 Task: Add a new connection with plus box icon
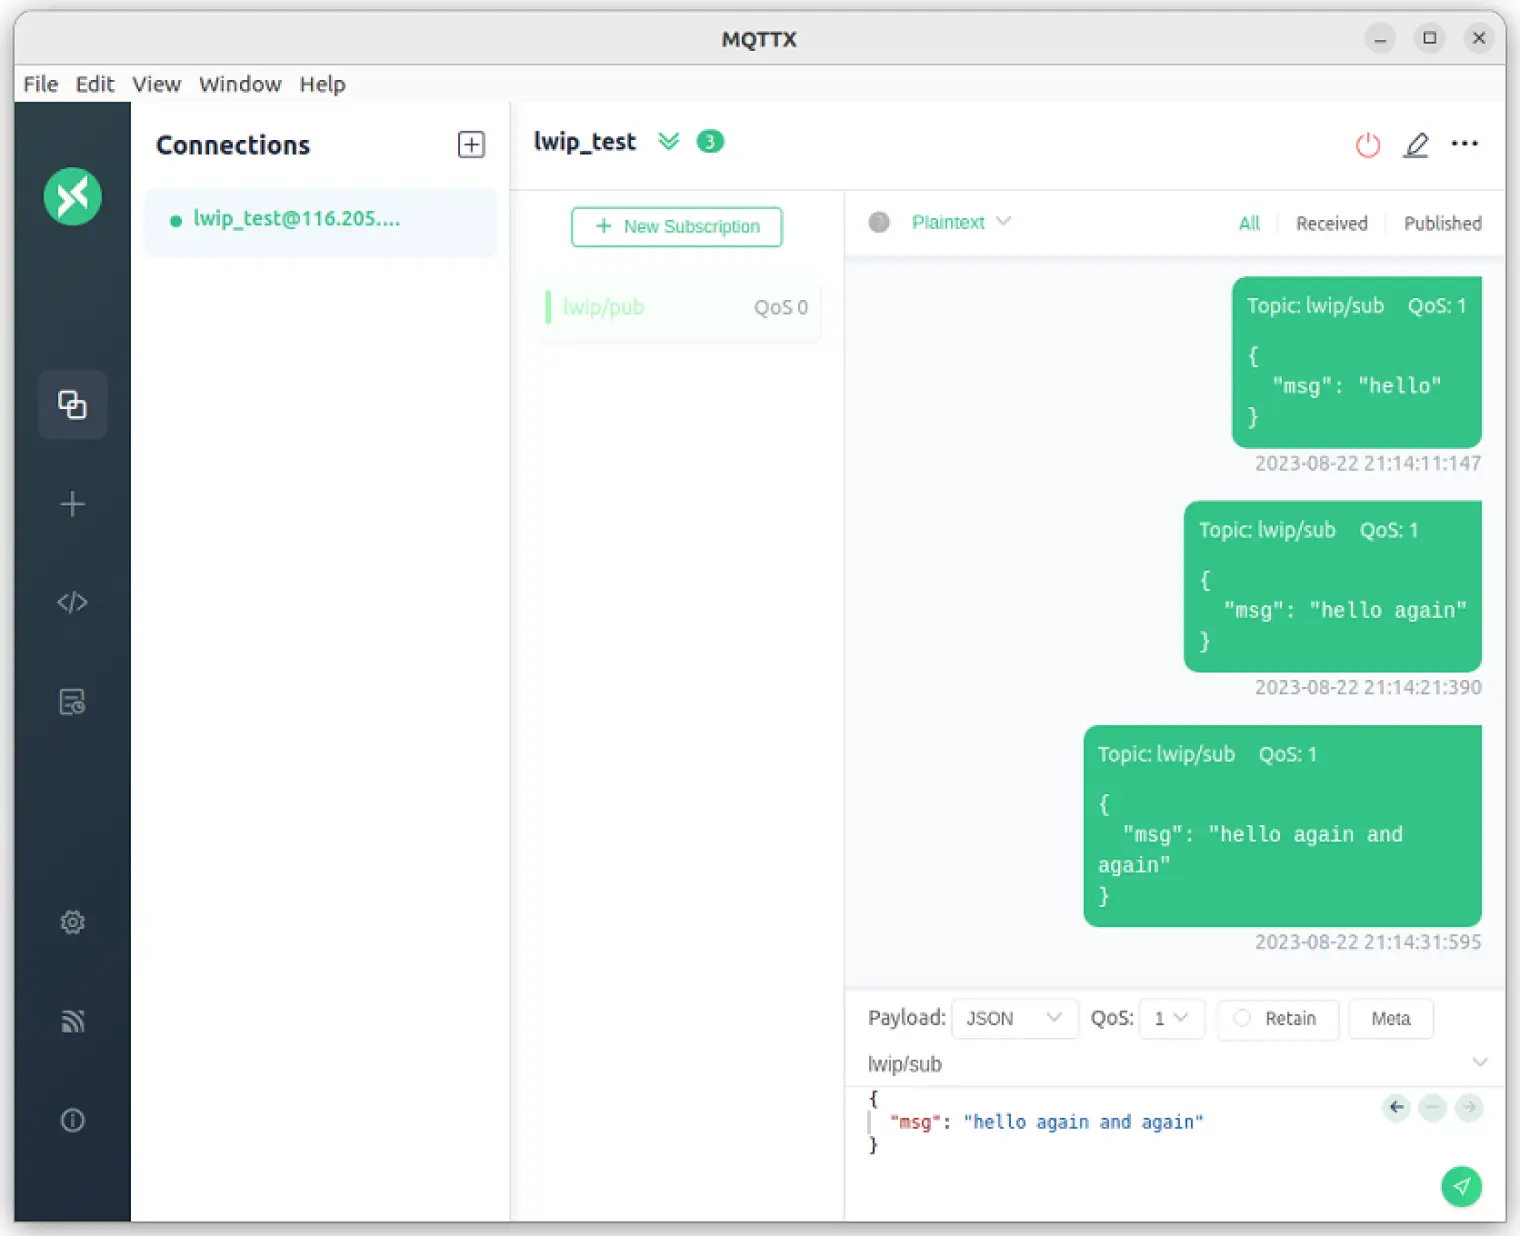[x=471, y=145]
